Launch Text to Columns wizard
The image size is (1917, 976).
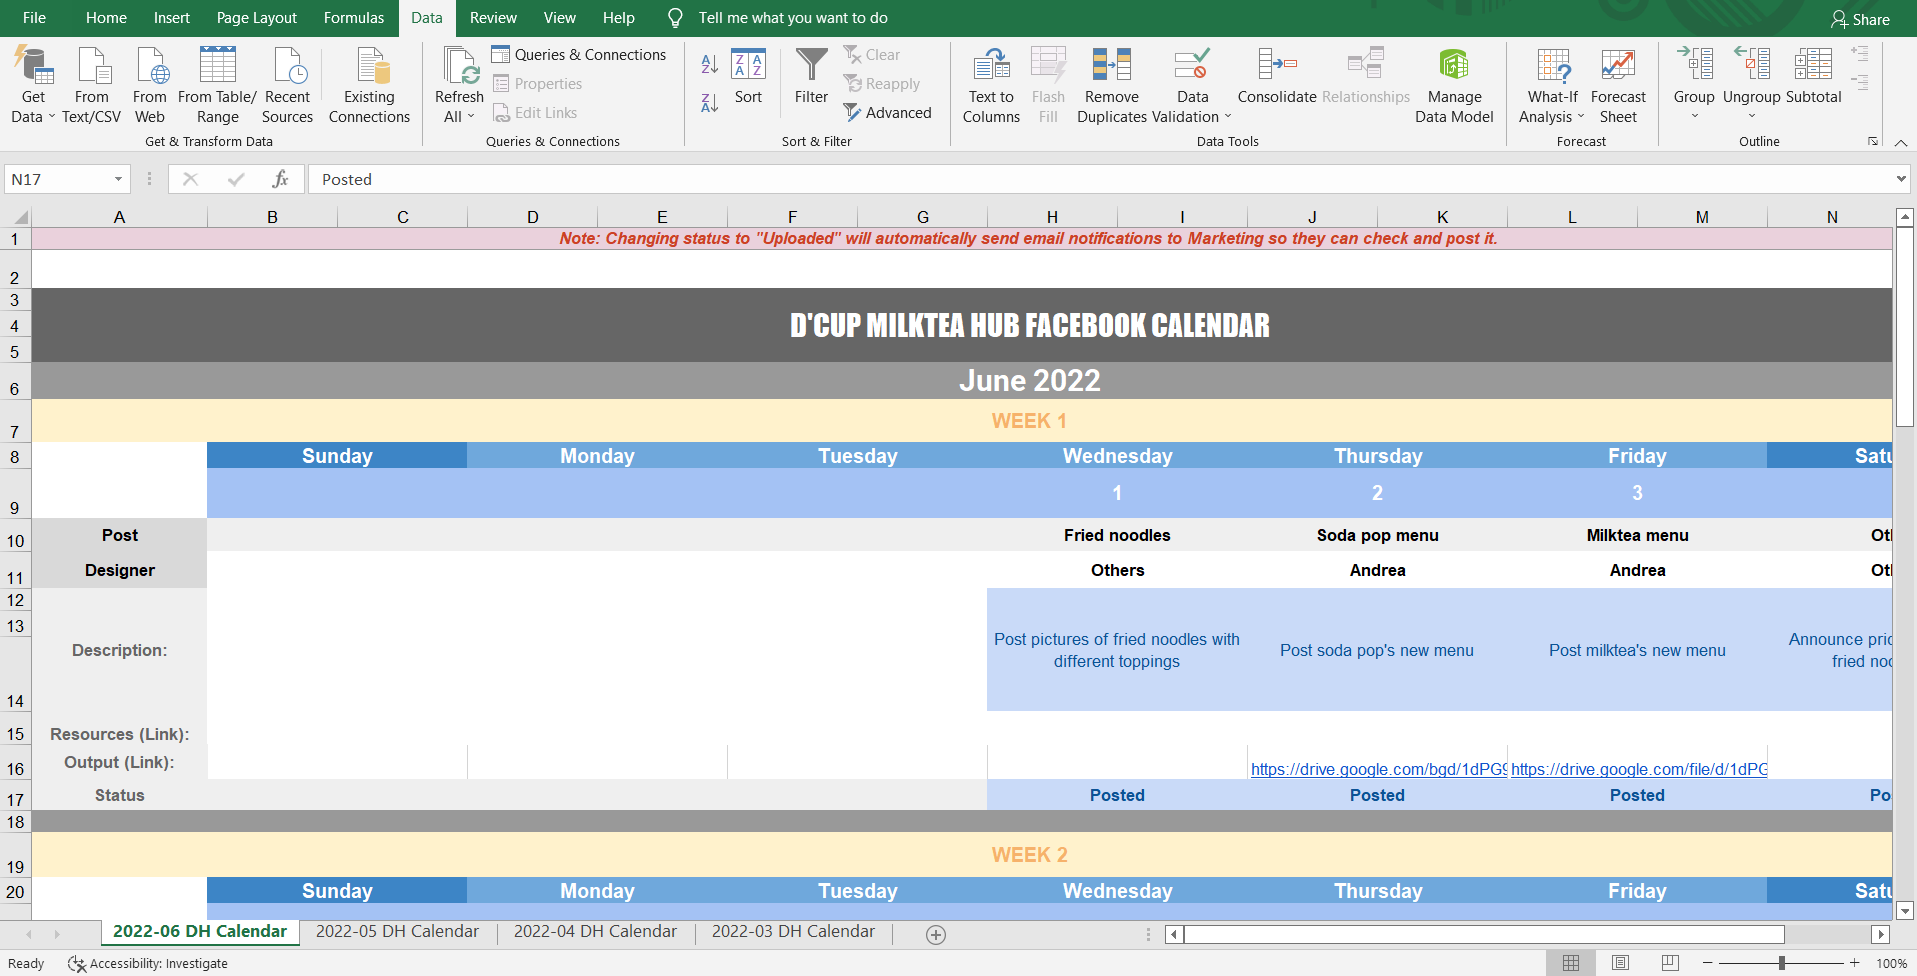click(991, 85)
